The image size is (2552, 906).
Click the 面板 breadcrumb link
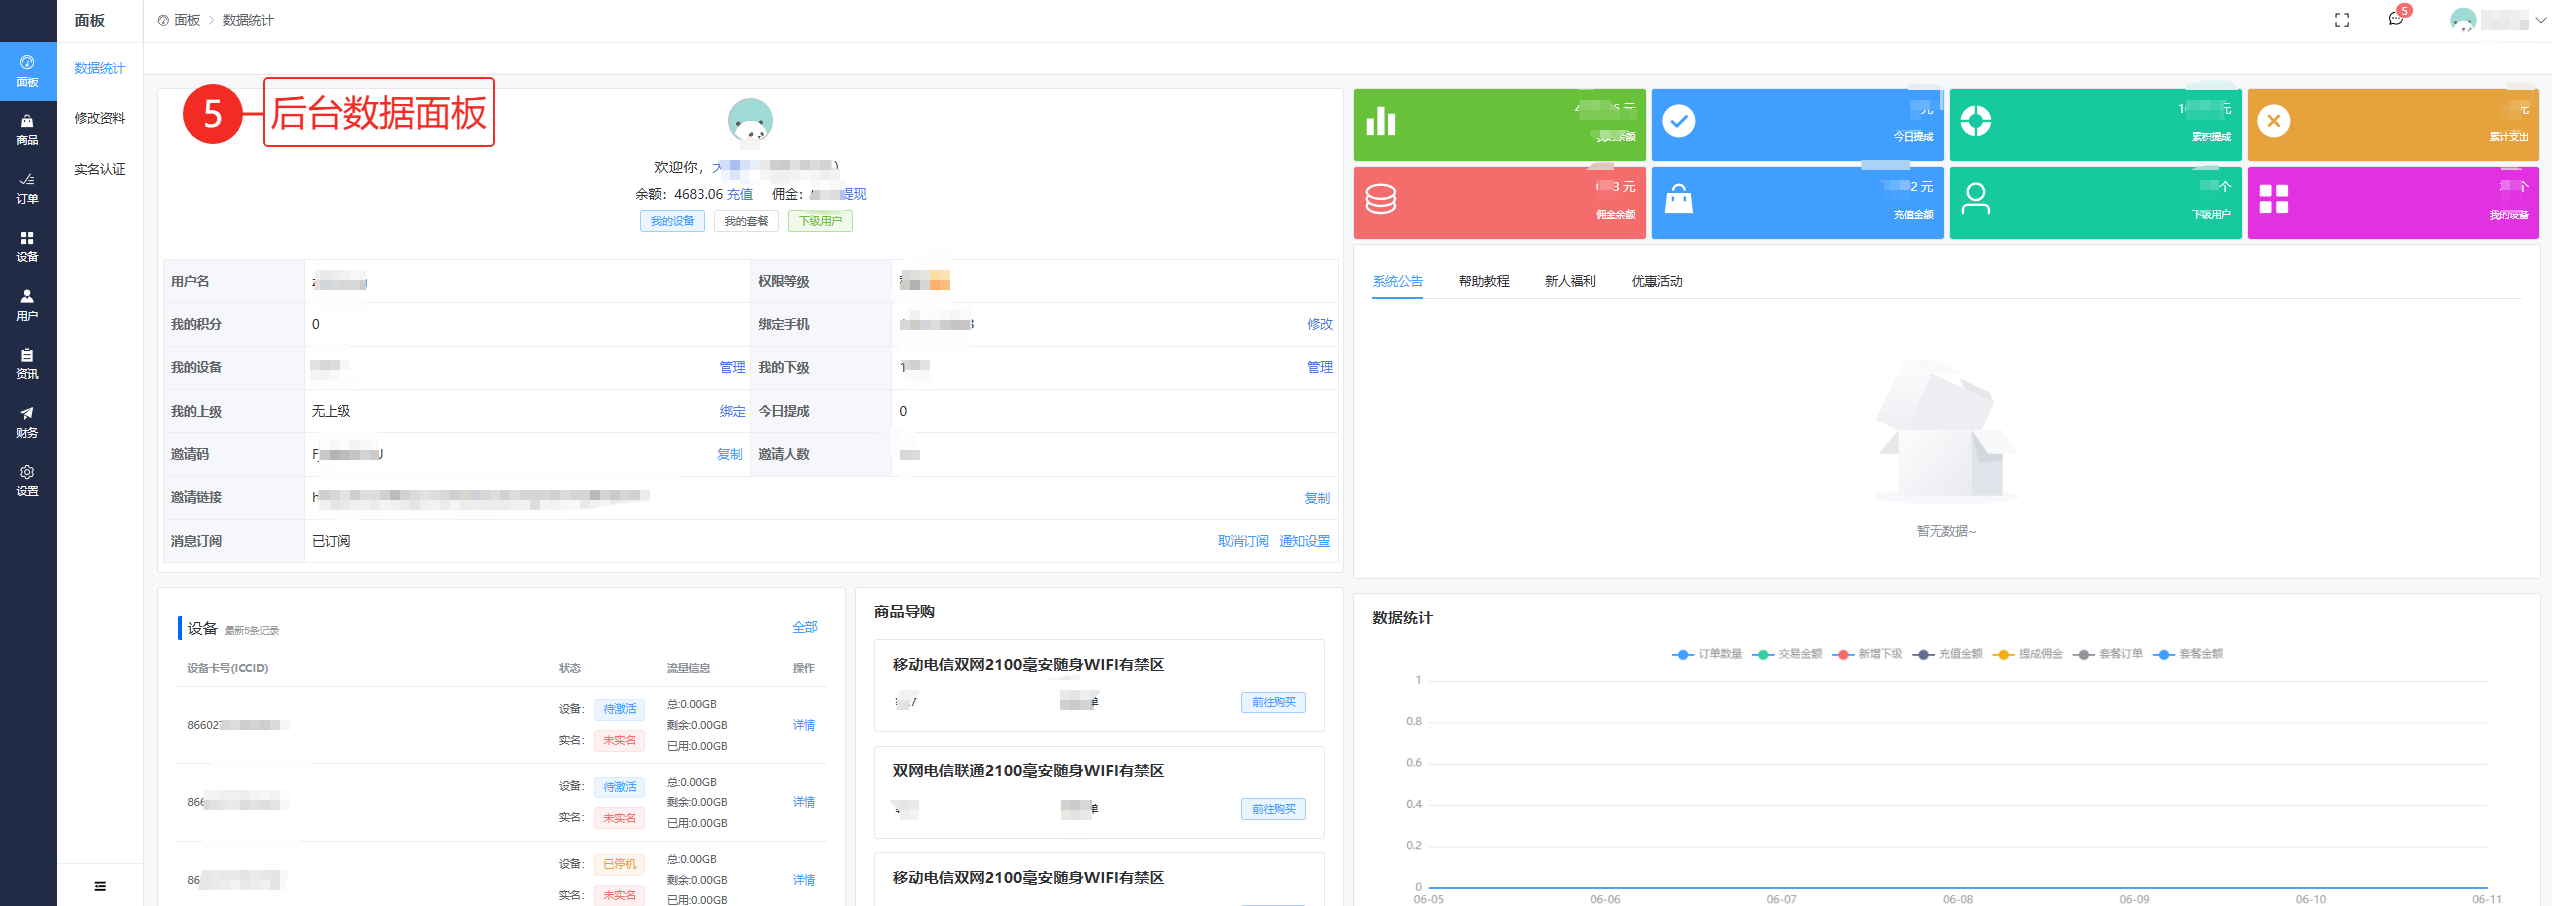click(x=187, y=20)
